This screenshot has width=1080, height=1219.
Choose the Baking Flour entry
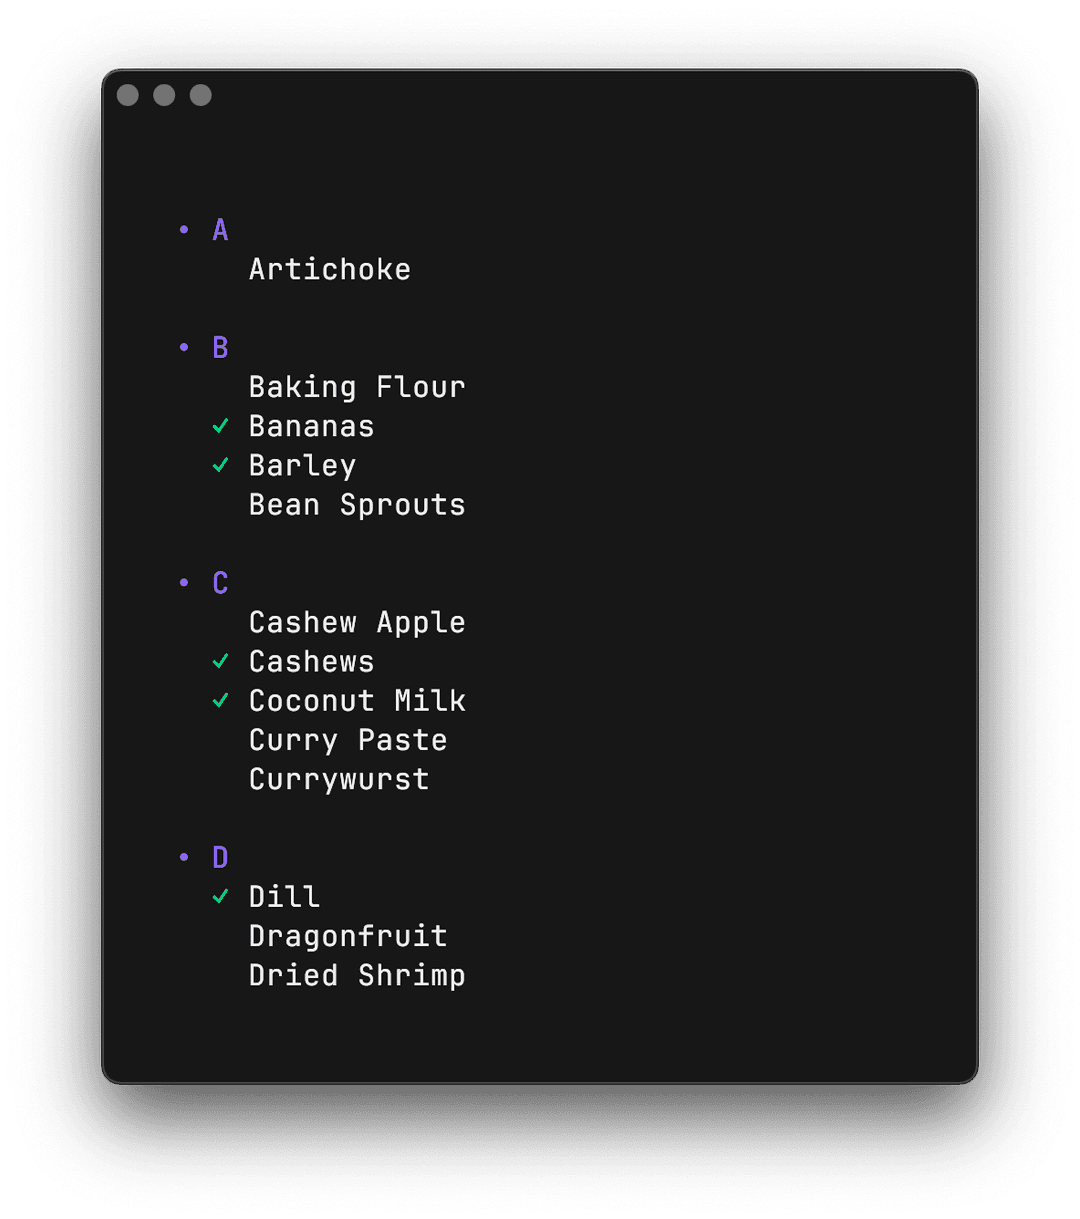pos(357,387)
